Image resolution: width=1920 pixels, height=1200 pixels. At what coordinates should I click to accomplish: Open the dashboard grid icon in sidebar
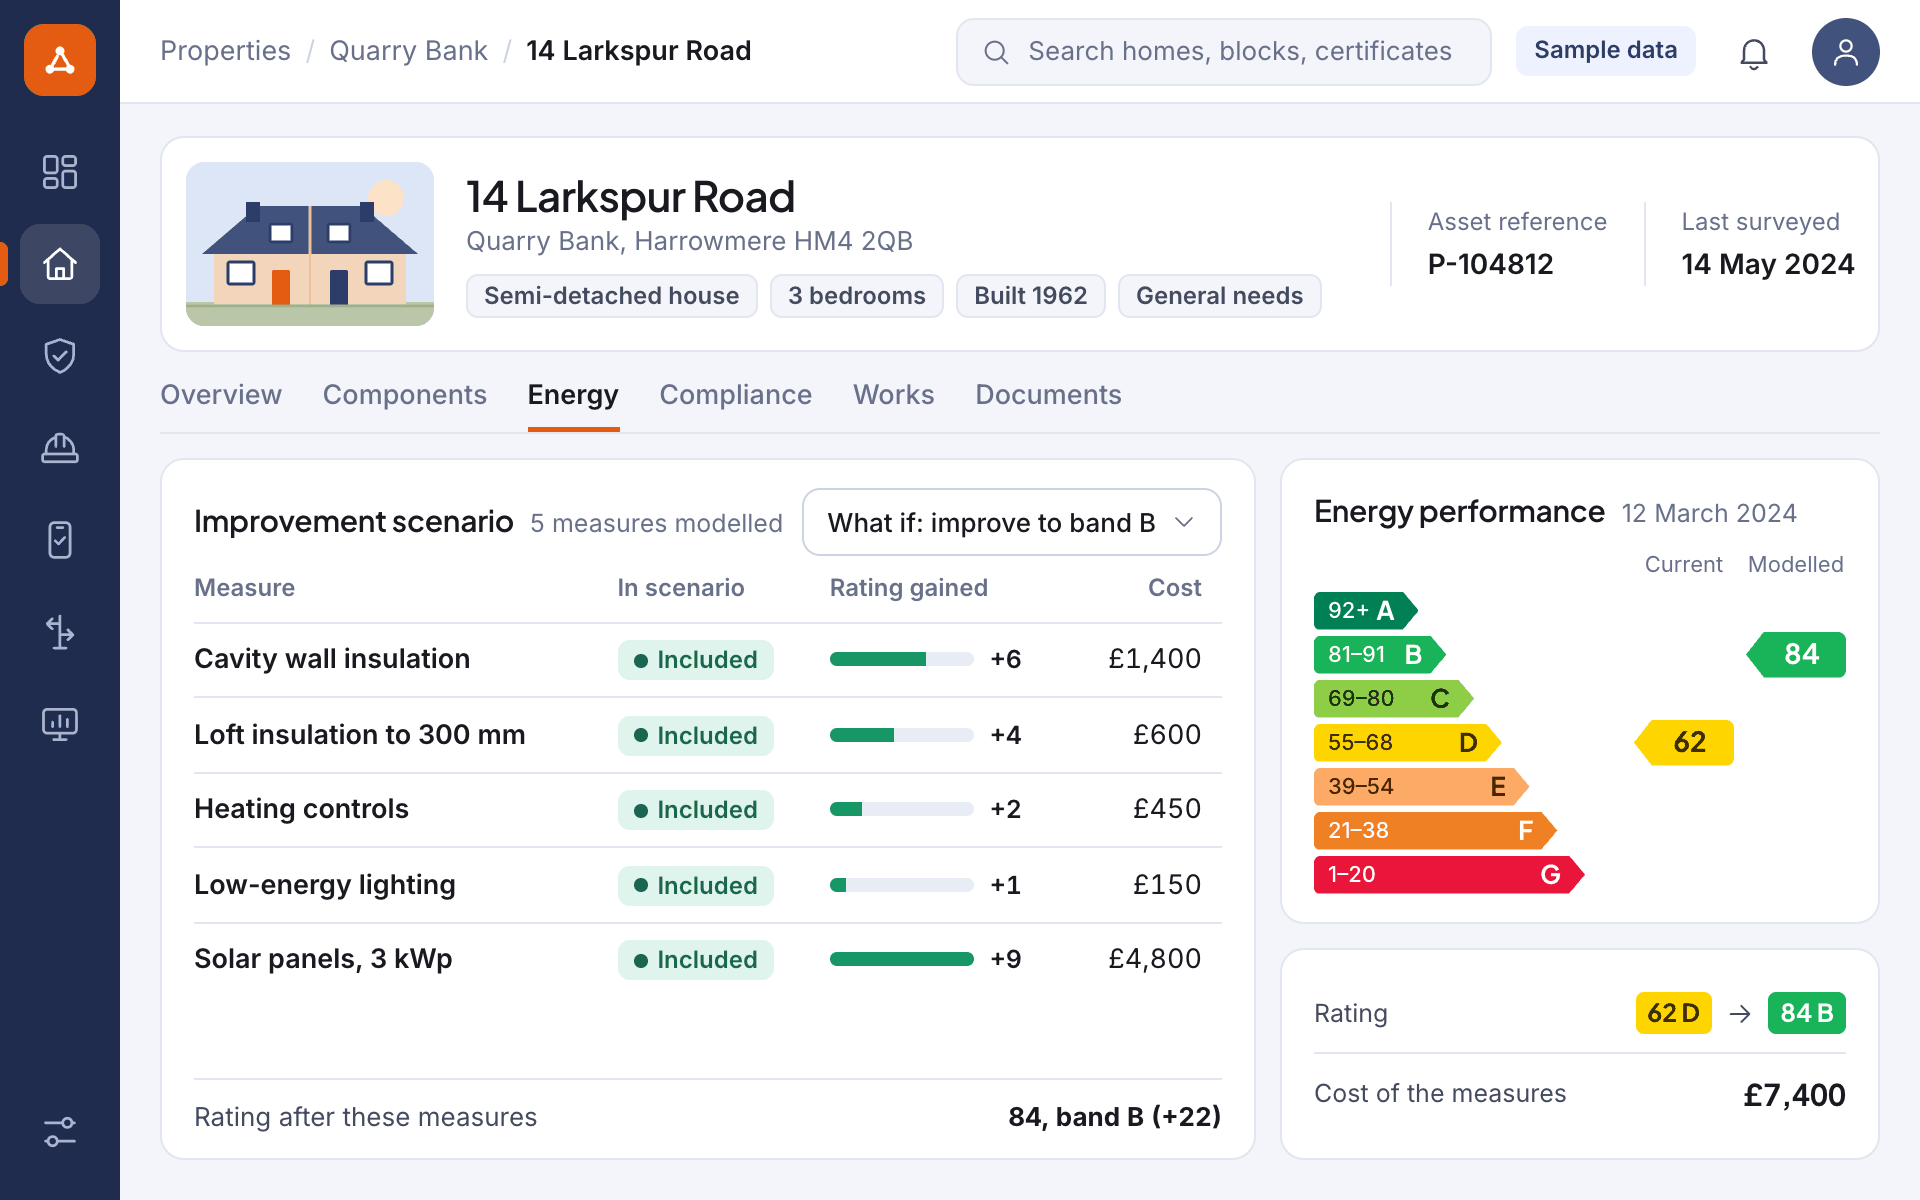(x=60, y=172)
